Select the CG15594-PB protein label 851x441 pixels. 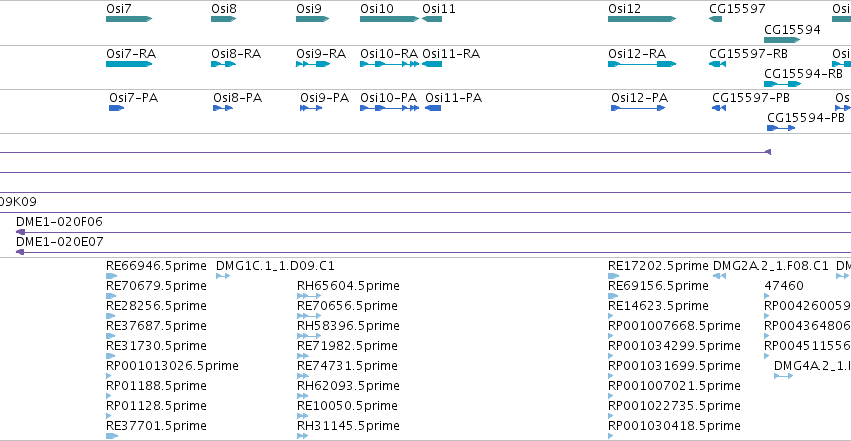coord(806,118)
